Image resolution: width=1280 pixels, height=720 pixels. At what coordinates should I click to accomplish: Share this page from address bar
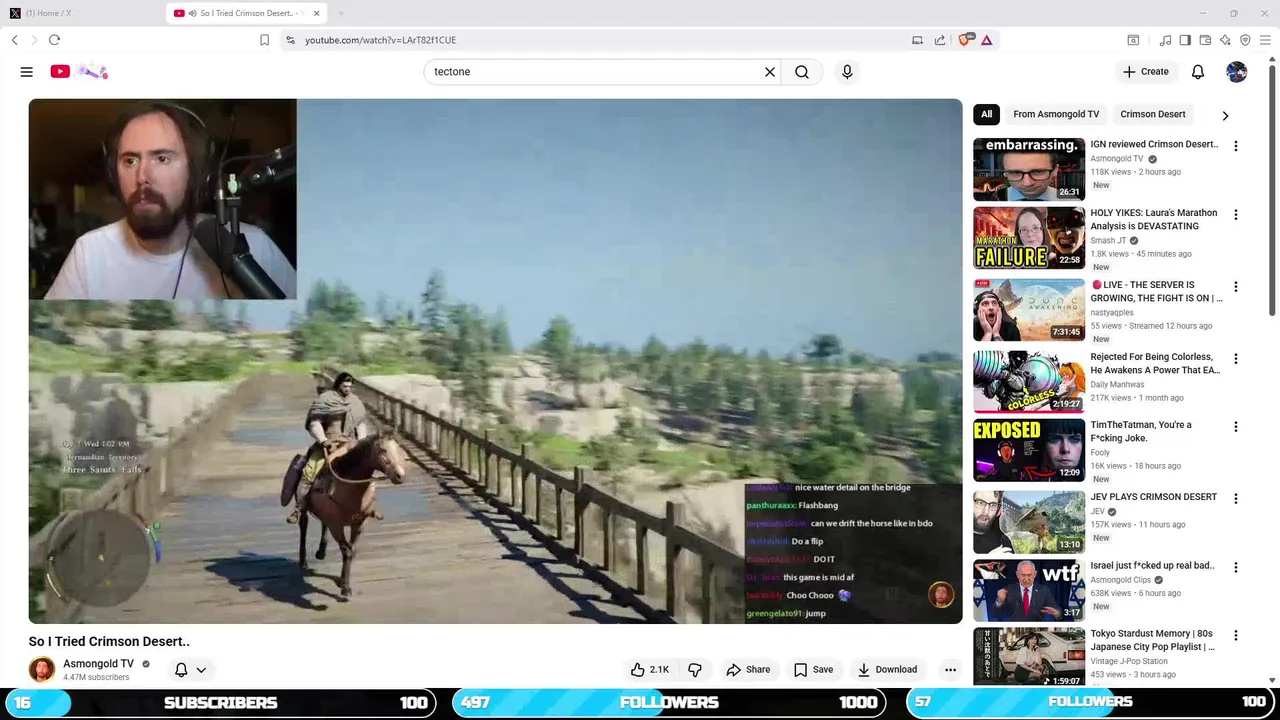pos(940,40)
